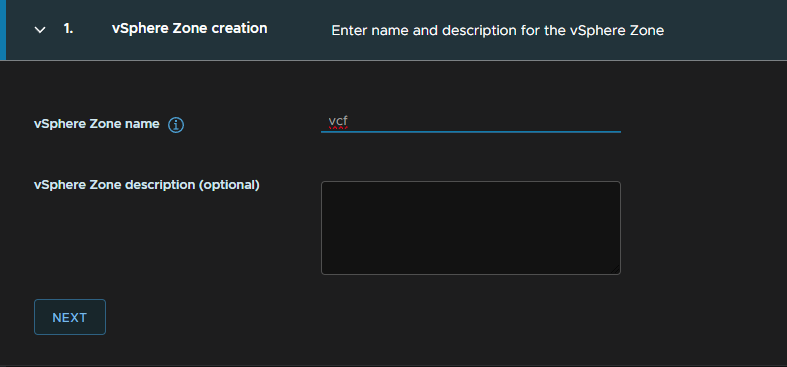Click the step header instruction text about name and description
This screenshot has width=787, height=367.
coord(498,31)
